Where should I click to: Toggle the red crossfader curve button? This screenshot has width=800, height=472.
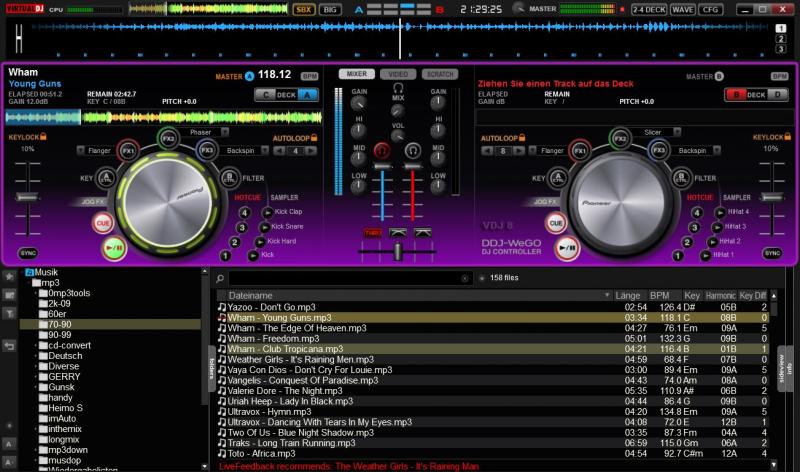[x=372, y=233]
